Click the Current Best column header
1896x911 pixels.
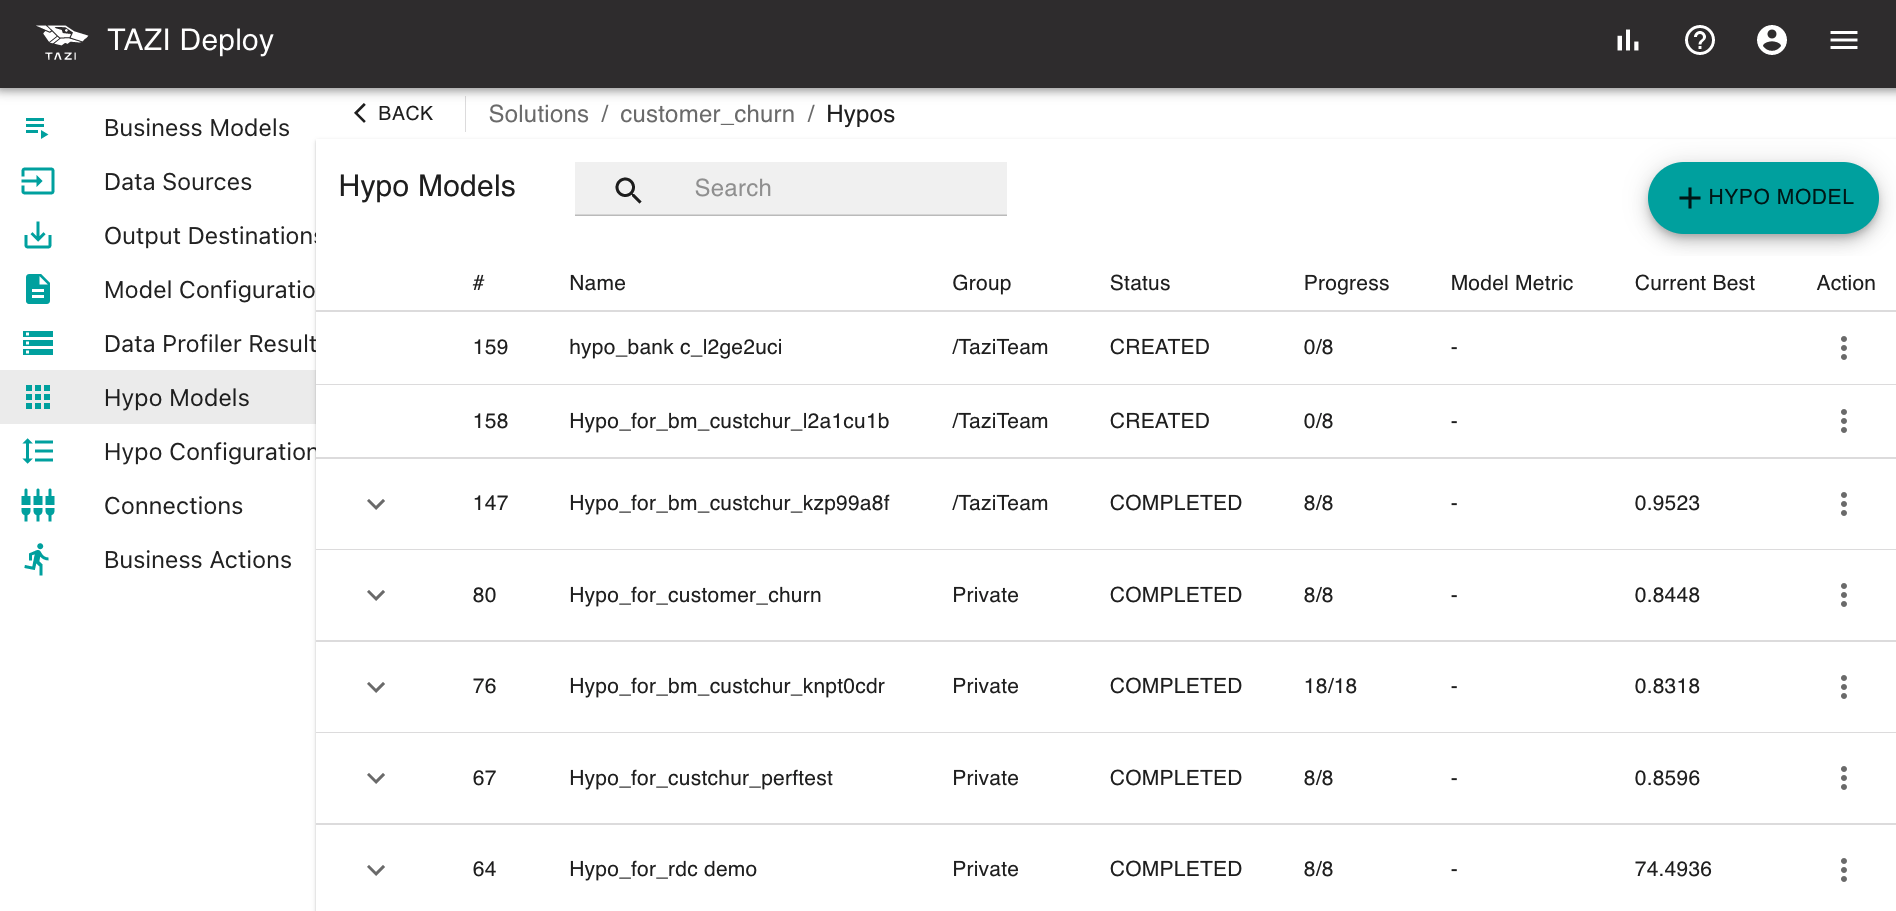point(1695,283)
